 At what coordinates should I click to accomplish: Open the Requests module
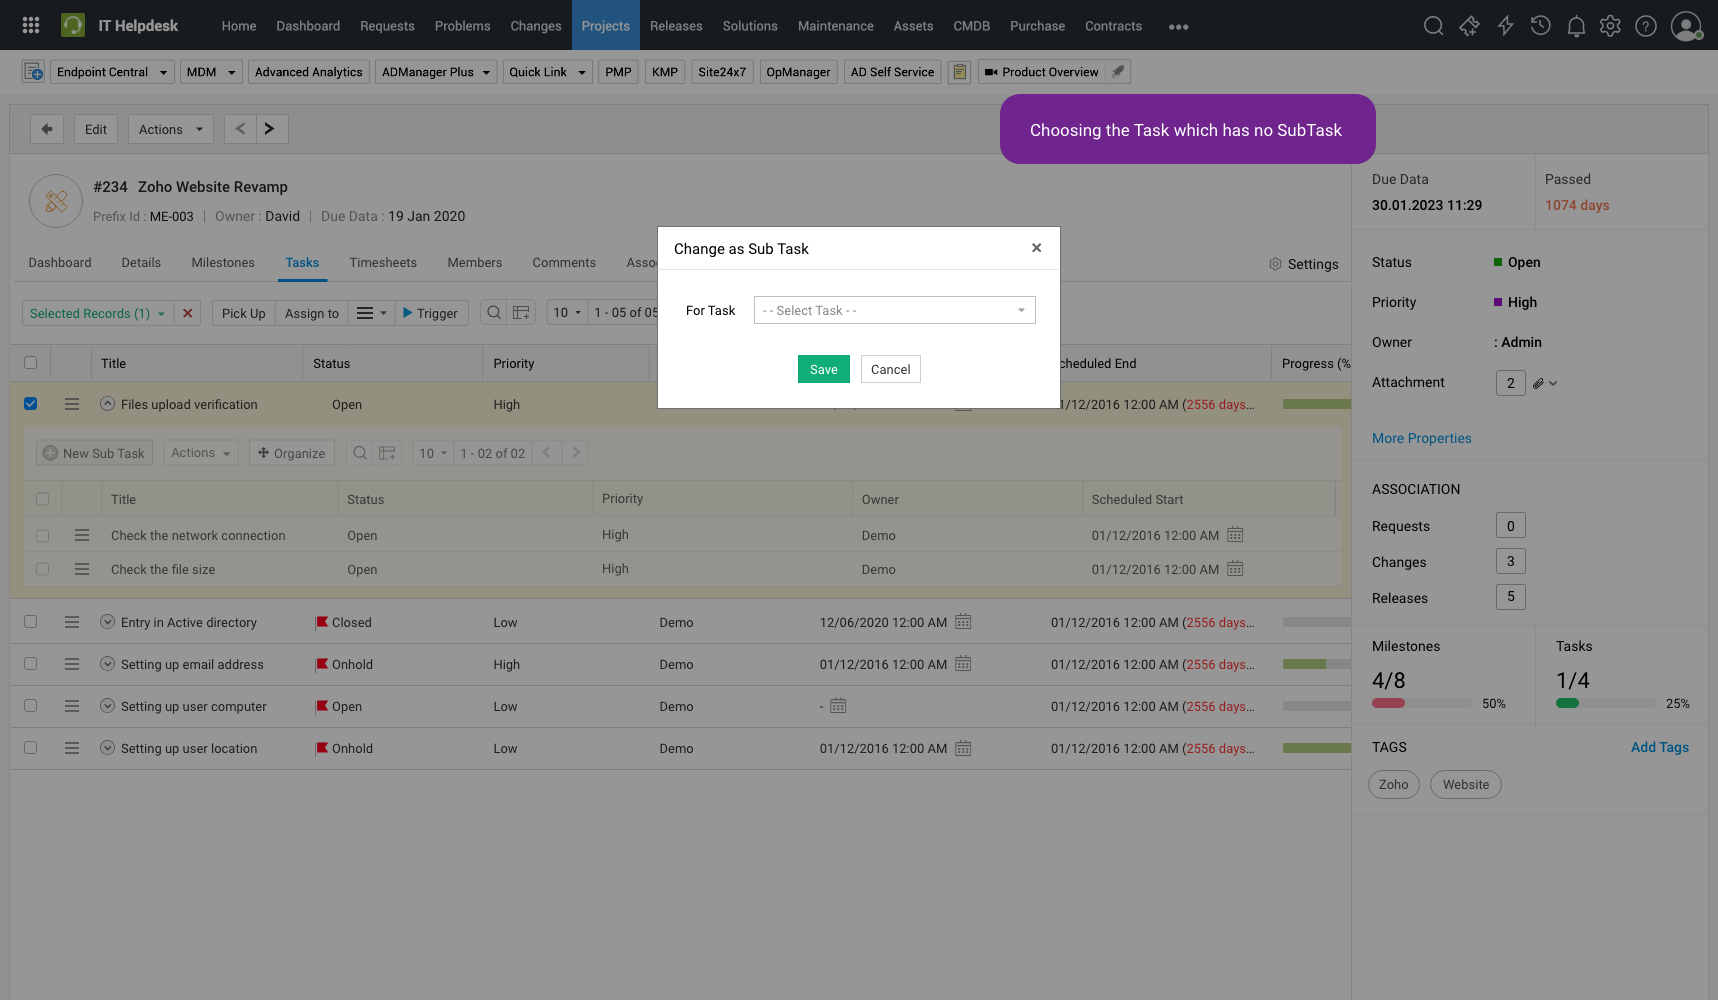pyautogui.click(x=387, y=26)
